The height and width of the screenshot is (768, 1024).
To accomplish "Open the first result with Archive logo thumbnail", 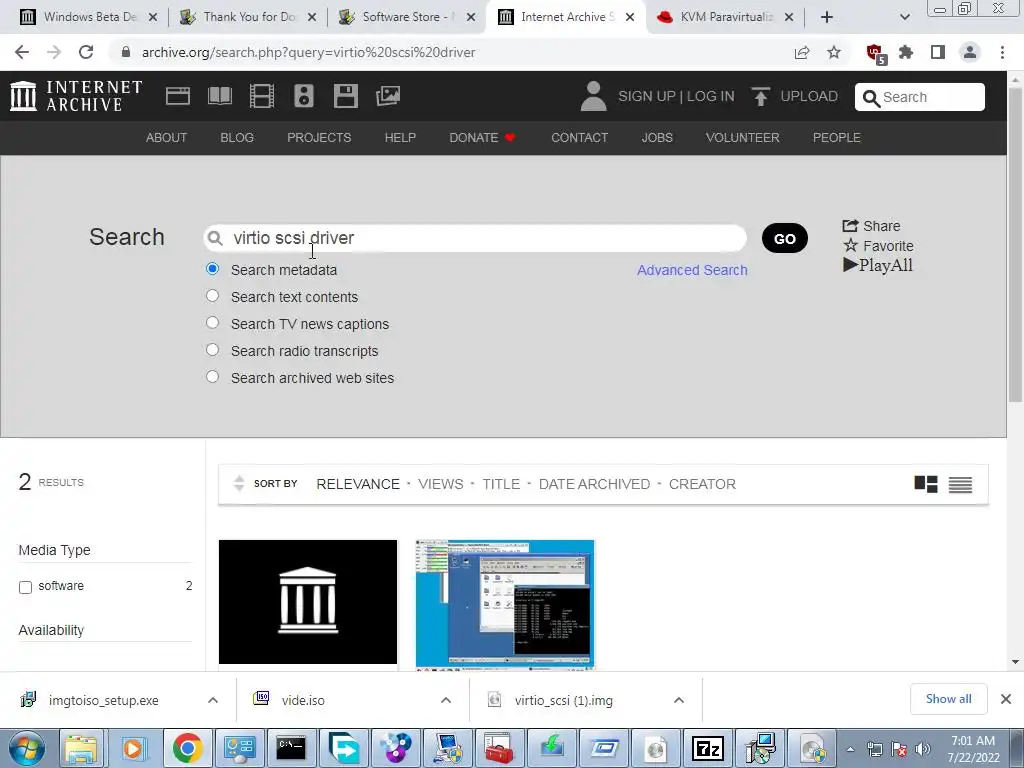I will pos(308,601).
